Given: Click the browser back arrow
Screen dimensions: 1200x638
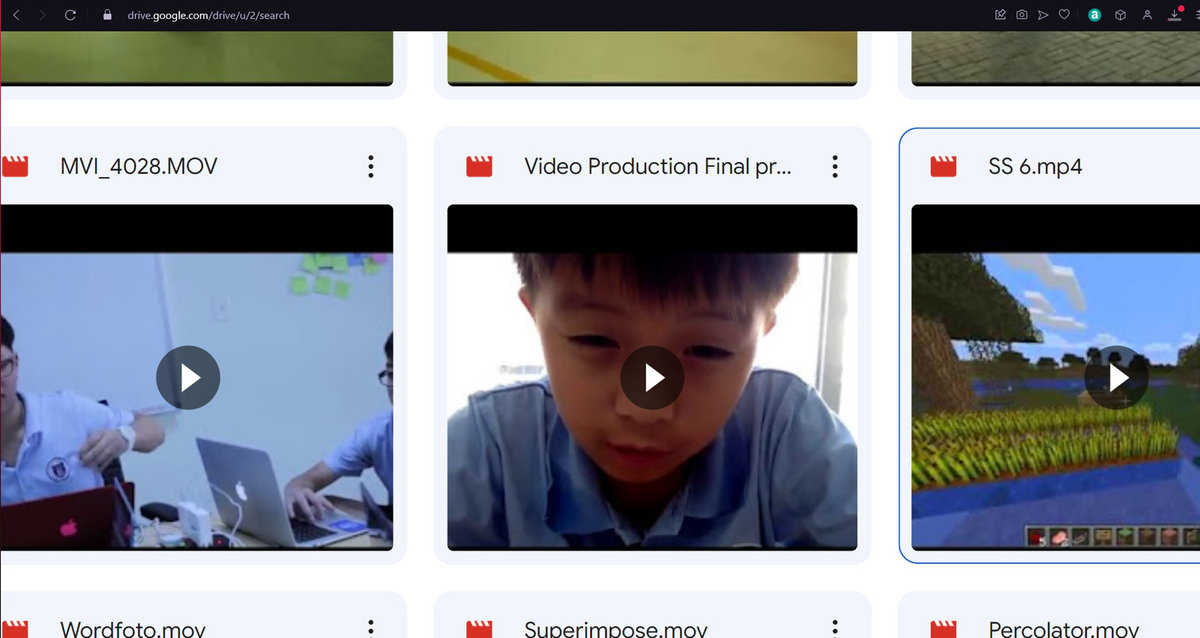Looking at the screenshot, I should (x=16, y=15).
